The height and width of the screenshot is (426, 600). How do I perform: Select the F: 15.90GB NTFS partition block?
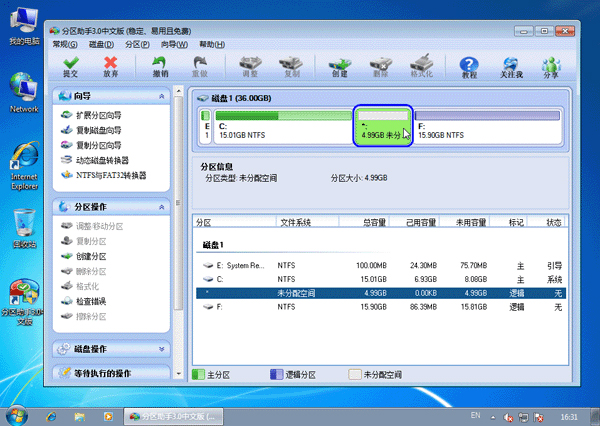point(487,127)
